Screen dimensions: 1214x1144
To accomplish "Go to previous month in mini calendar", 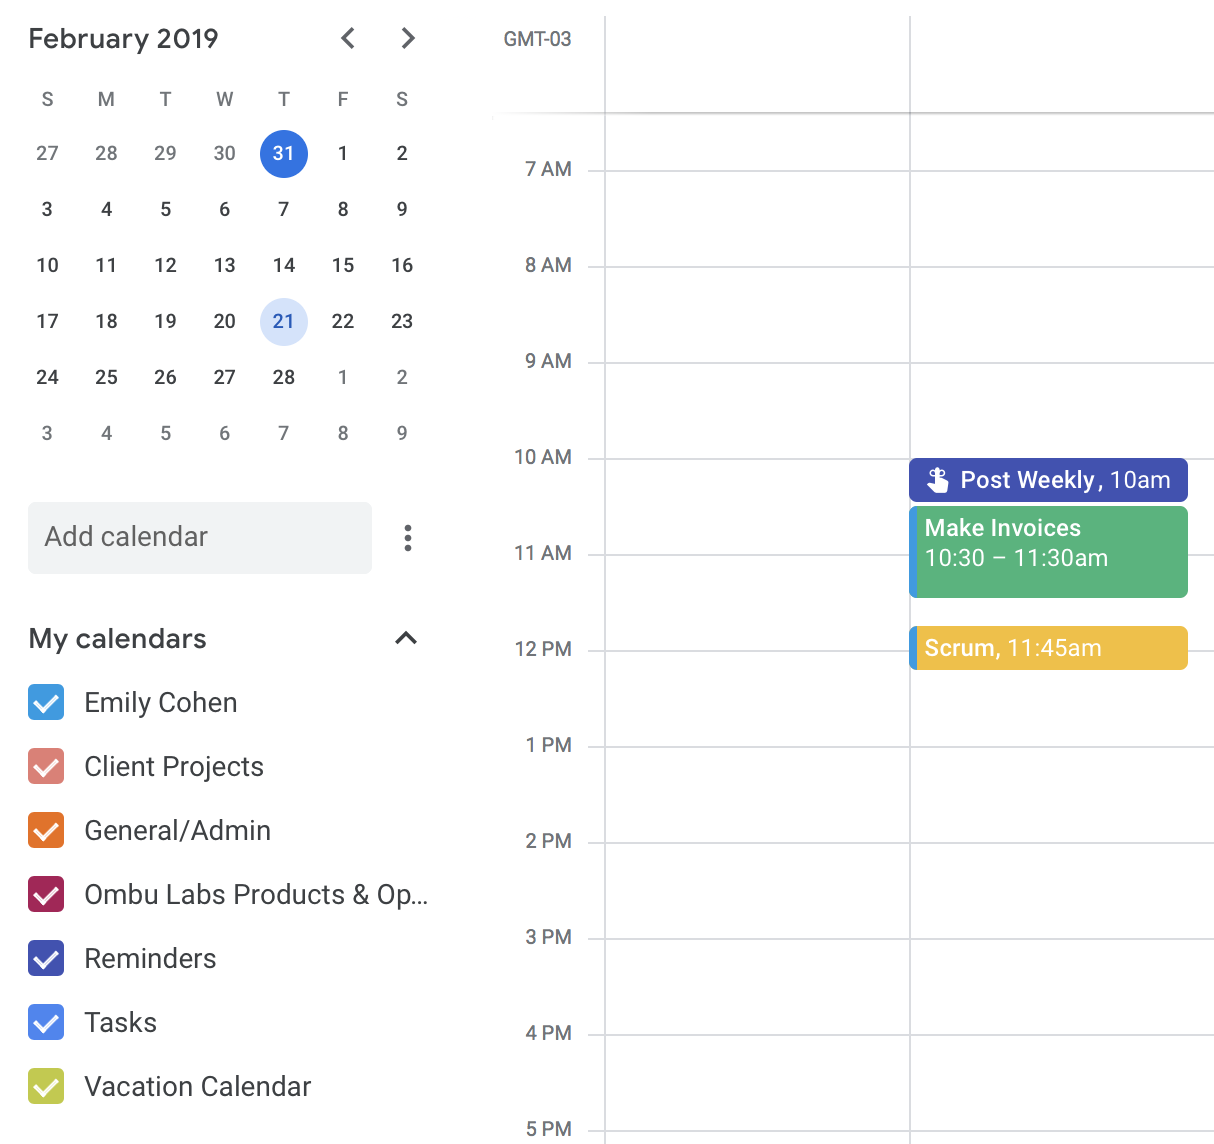I will (x=348, y=38).
